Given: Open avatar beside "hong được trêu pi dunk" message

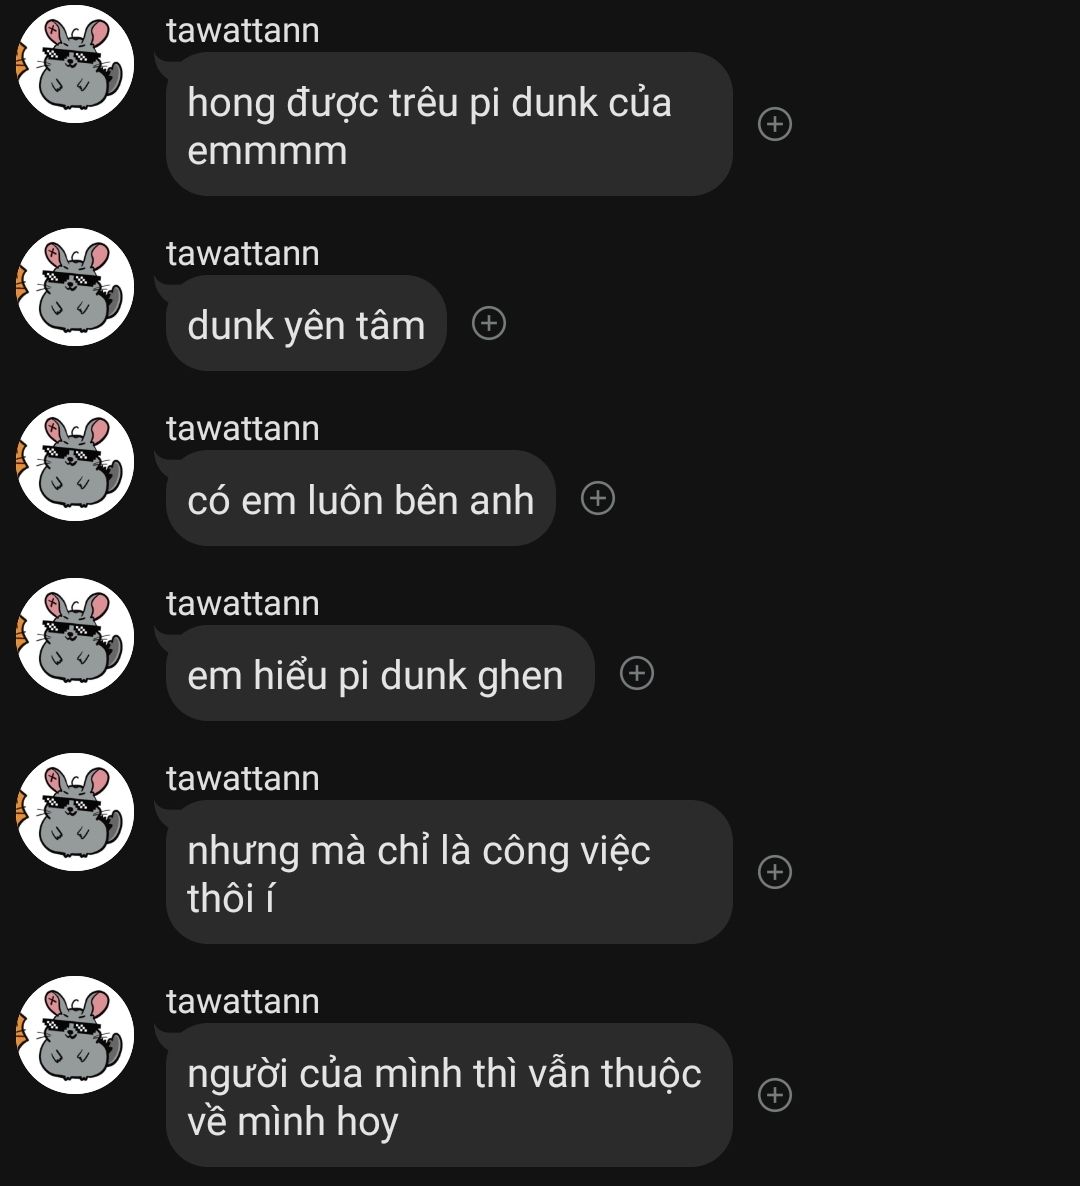Looking at the screenshot, I should click(75, 64).
